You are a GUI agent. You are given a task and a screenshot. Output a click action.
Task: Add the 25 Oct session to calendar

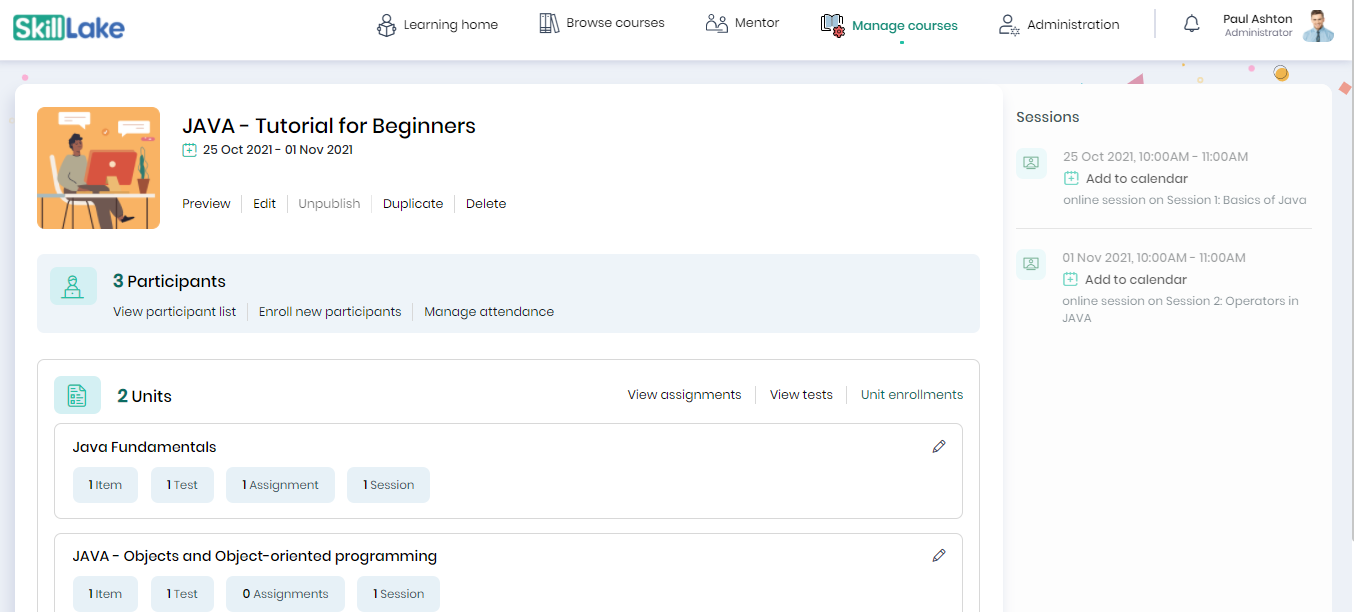pyautogui.click(x=1137, y=179)
